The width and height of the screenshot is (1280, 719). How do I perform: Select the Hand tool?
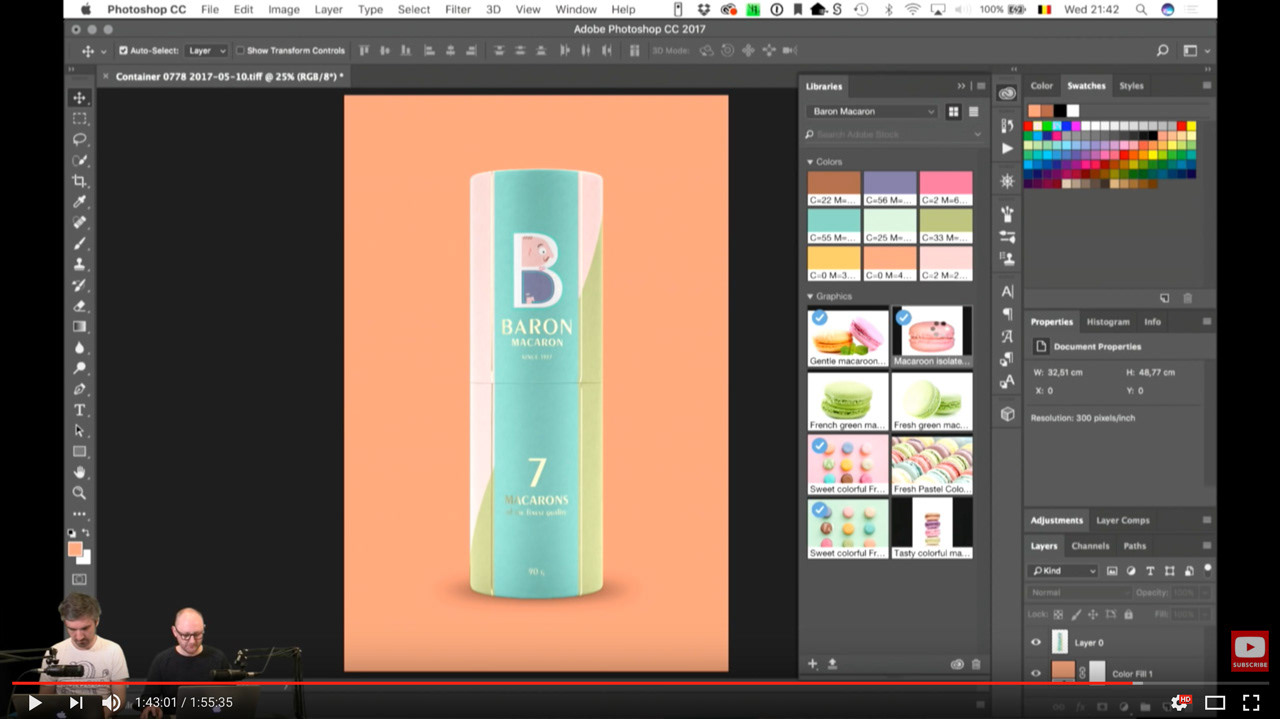[79, 472]
